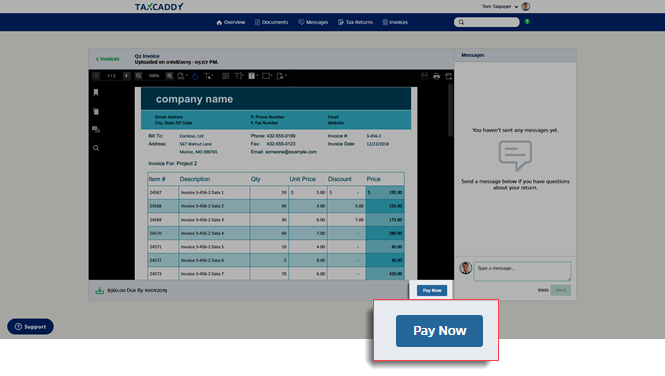665x376 pixels.
Task: Click the vertical scrollbar of document viewer
Action: coord(450,111)
